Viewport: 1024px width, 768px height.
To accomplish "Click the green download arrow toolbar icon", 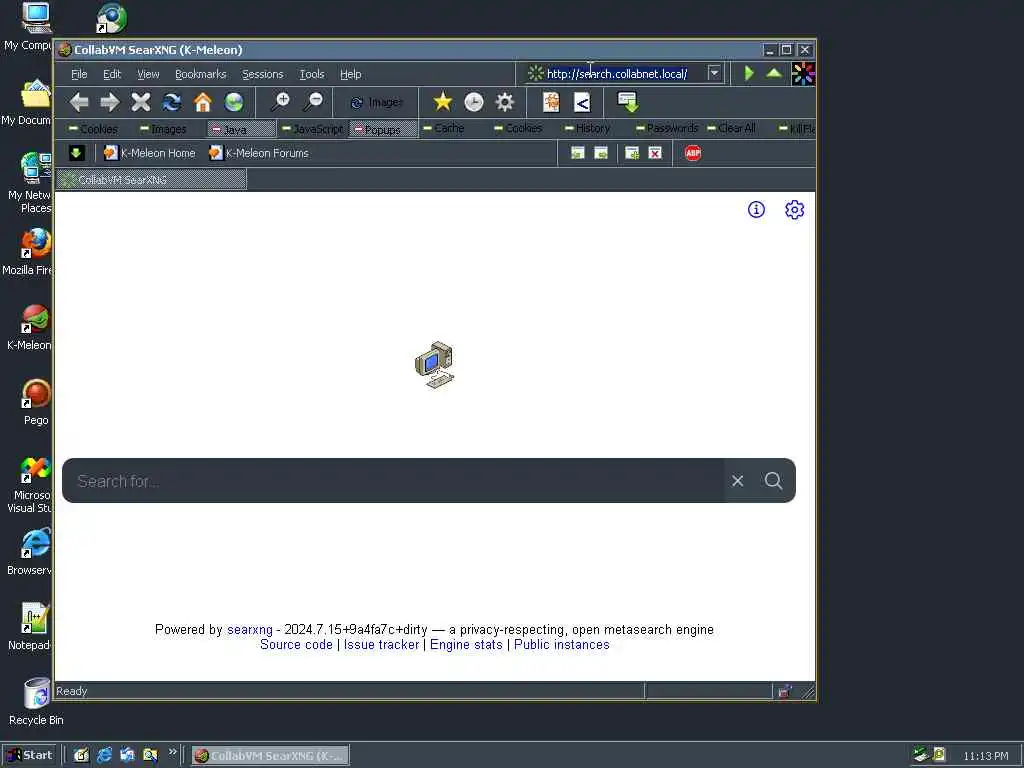I will [628, 102].
